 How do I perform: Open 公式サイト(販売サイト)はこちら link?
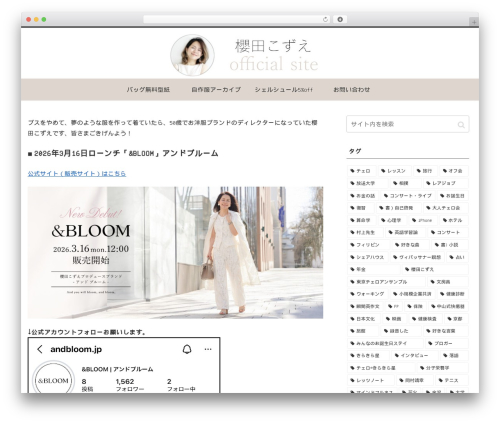tap(77, 174)
